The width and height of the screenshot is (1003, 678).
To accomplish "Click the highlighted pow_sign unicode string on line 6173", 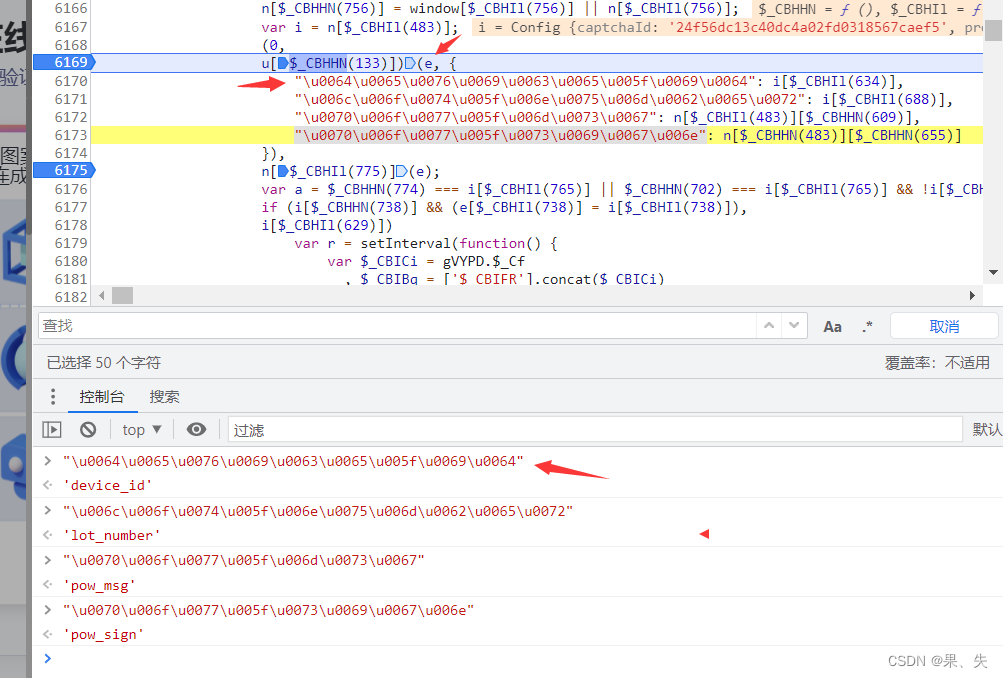I will pyautogui.click(x=500, y=135).
